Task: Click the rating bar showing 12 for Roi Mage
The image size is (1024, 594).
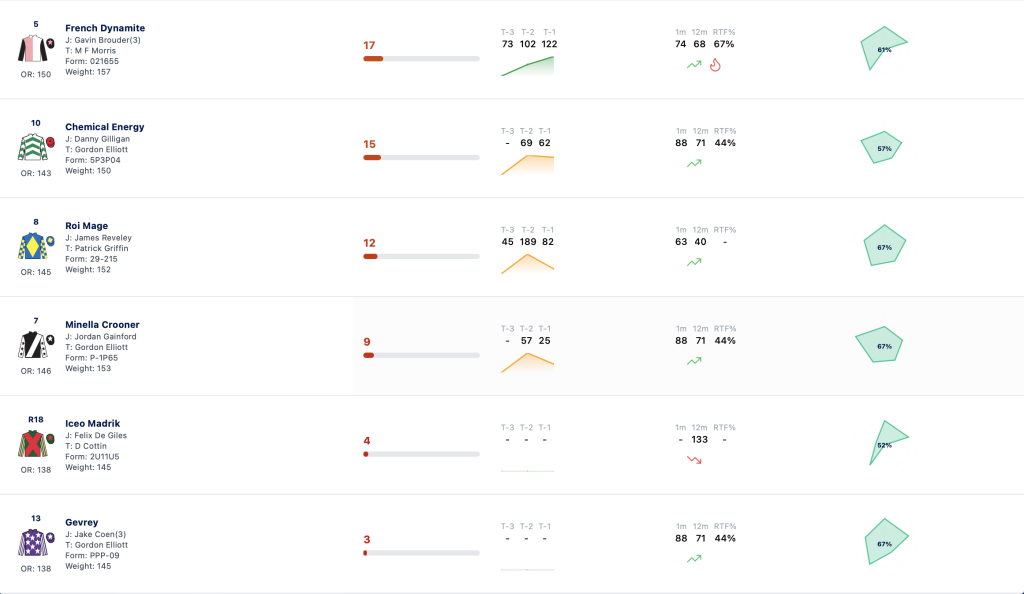Action: click(421, 257)
